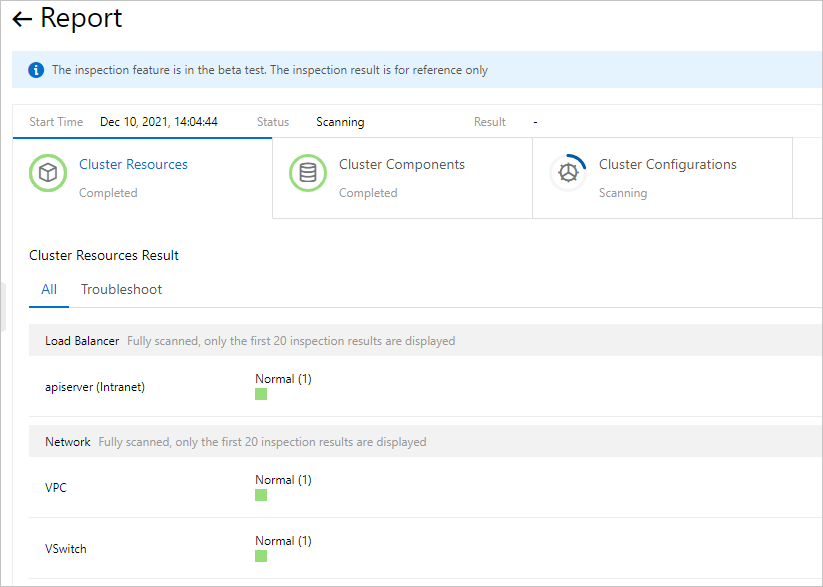
Task: Select the Troubleshoot tab
Action: coord(121,290)
